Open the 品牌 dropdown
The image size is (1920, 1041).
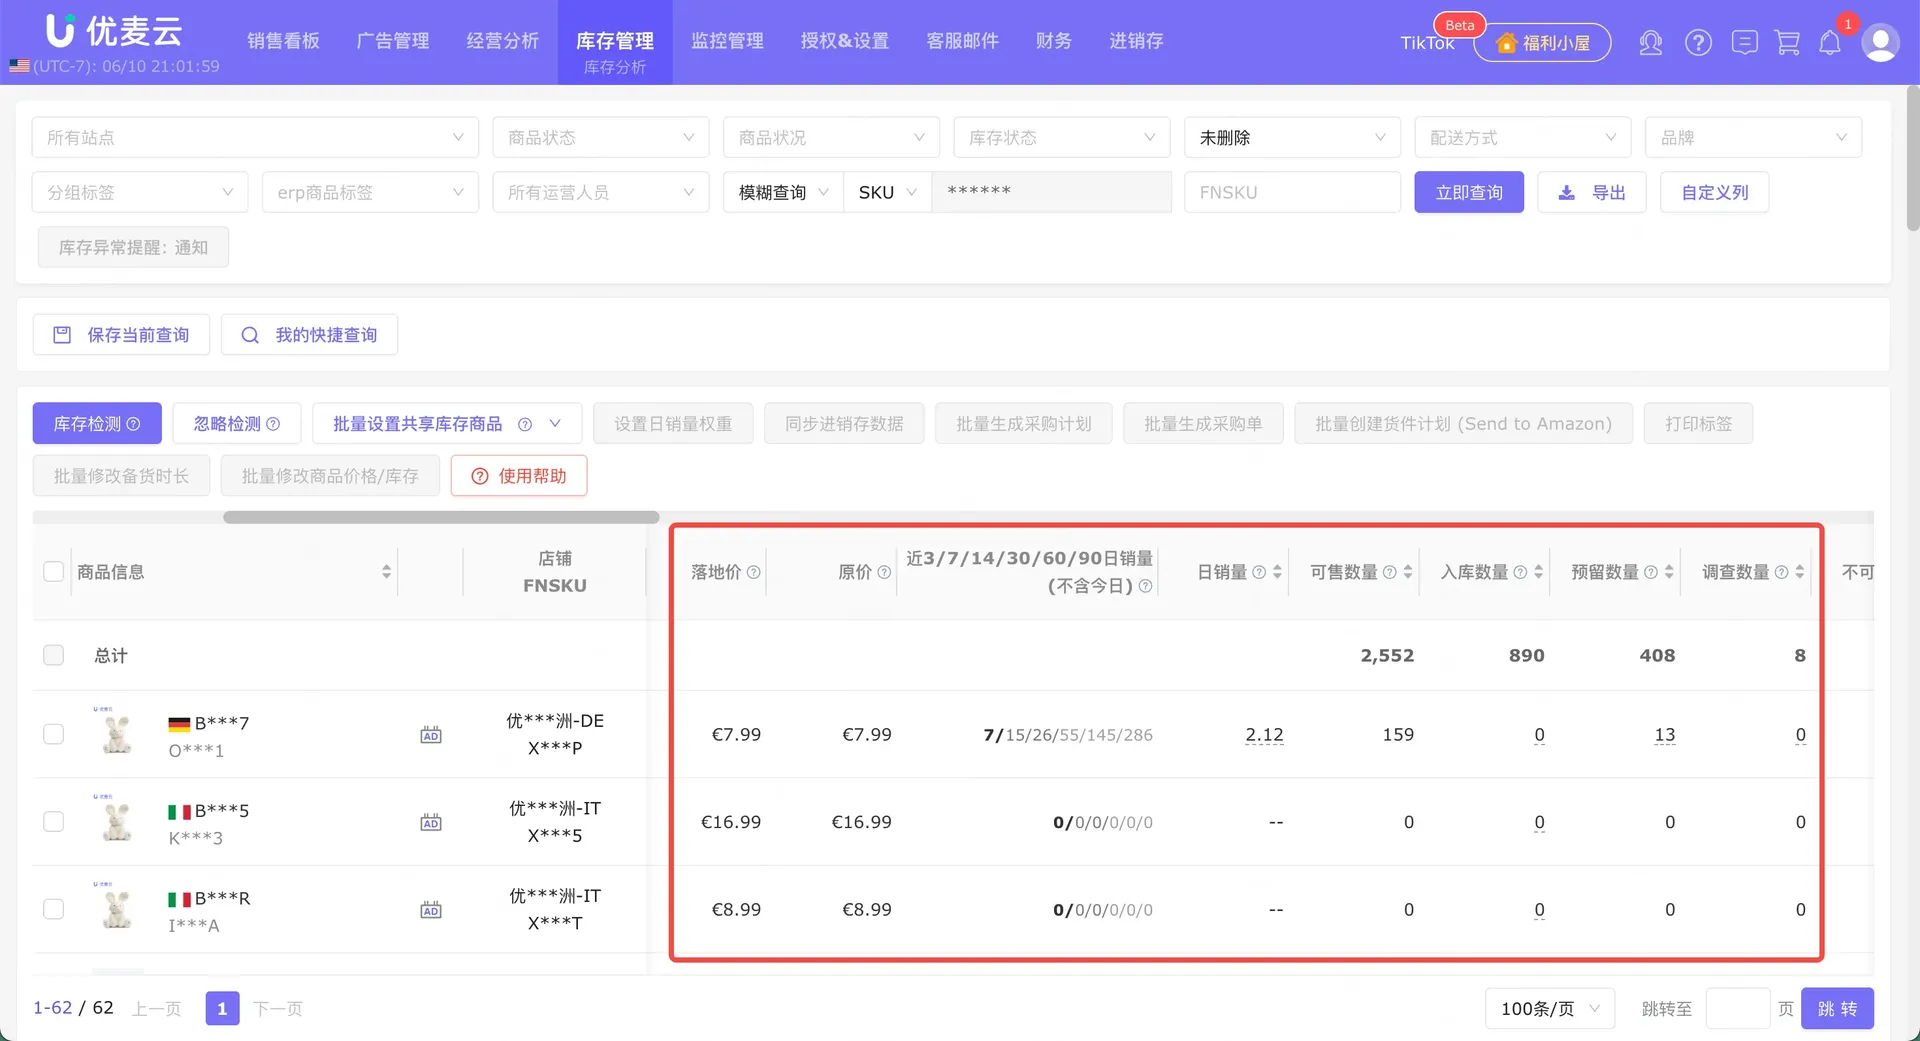1753,137
